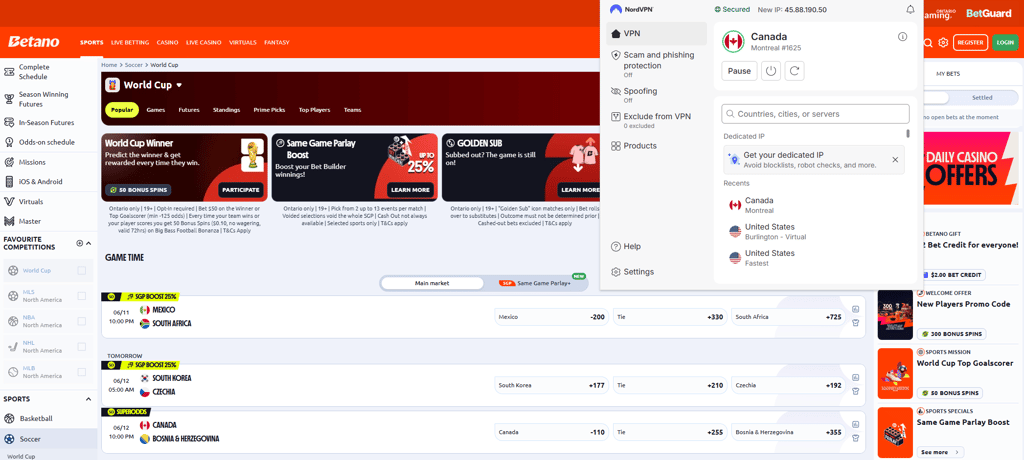This screenshot has height=460, width=1024.
Task: Tick the World Cup favourite checkbox
Action: [82, 271]
